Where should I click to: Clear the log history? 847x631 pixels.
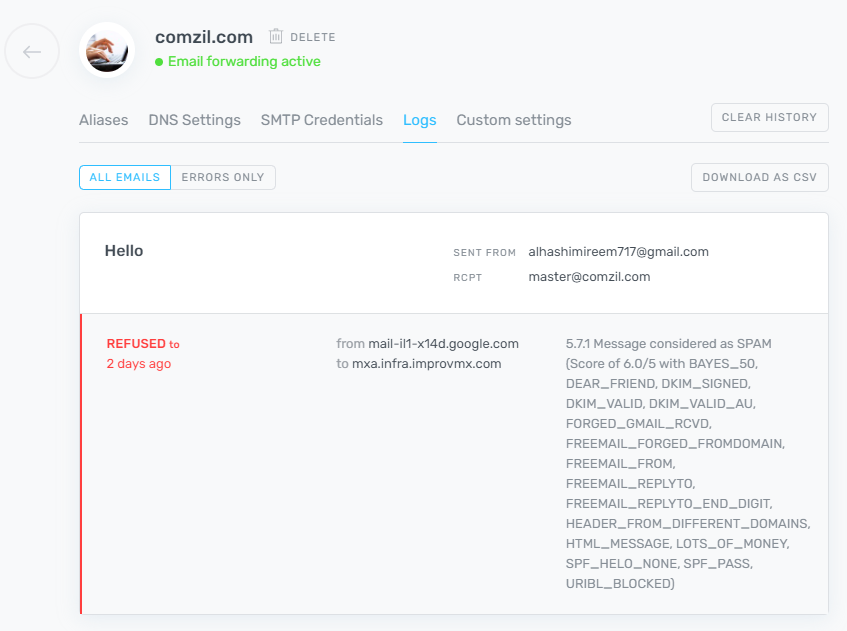[x=770, y=117]
